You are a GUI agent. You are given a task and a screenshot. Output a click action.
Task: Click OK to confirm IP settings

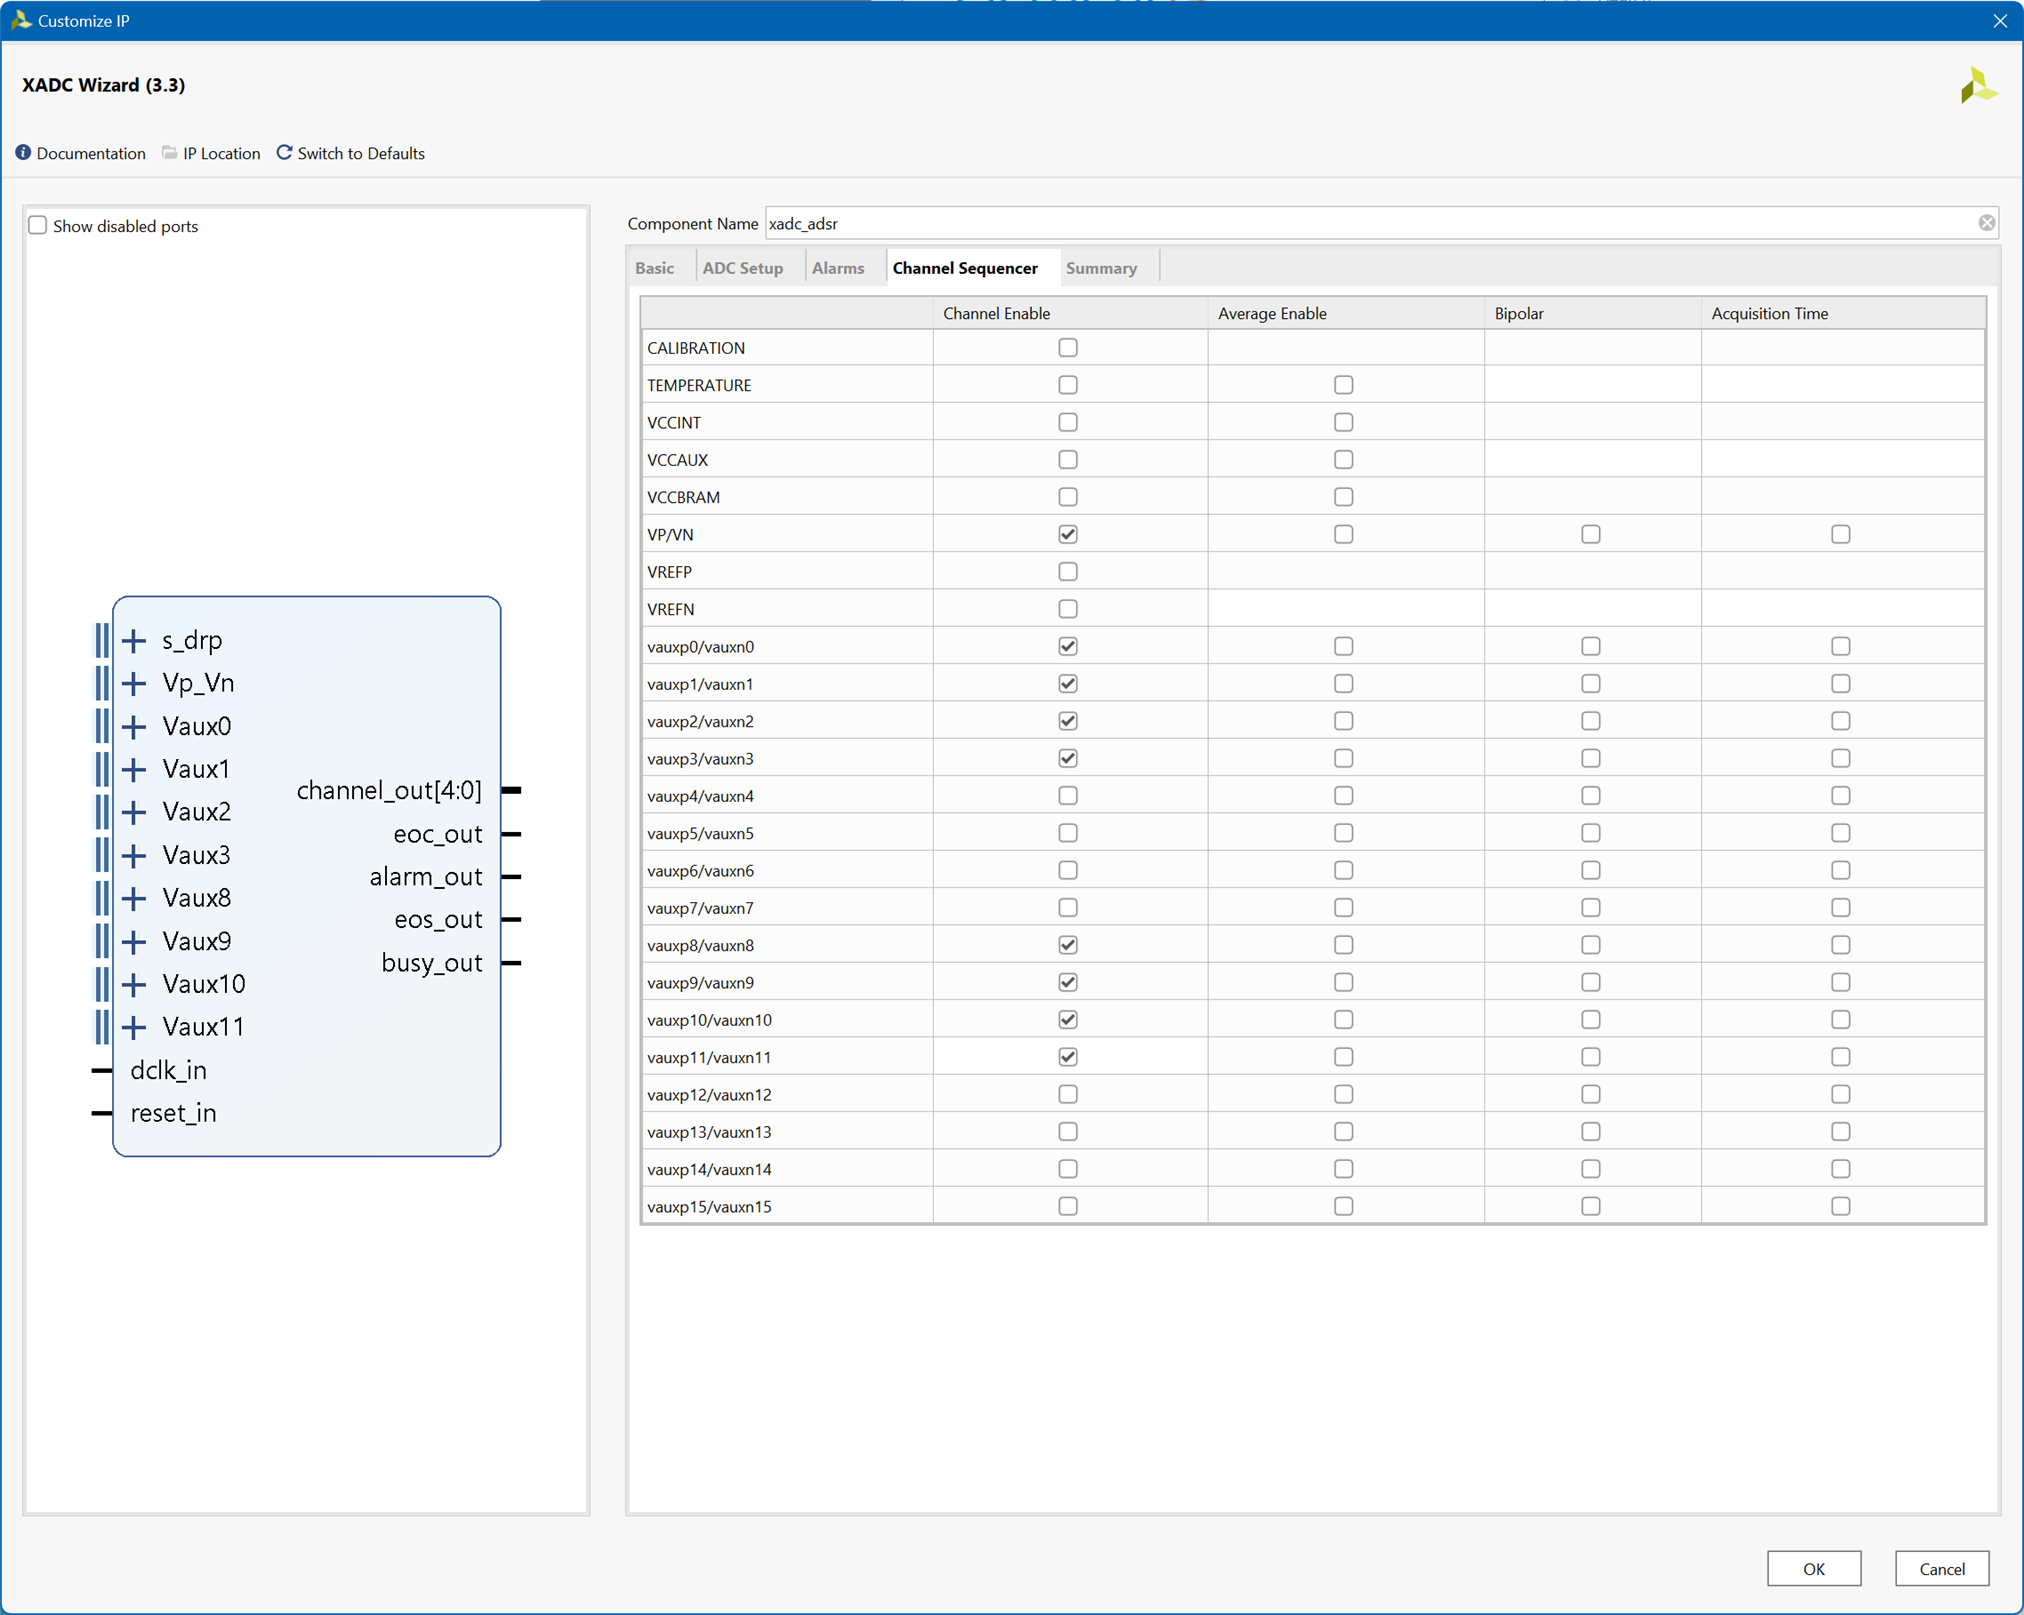[x=1813, y=1568]
